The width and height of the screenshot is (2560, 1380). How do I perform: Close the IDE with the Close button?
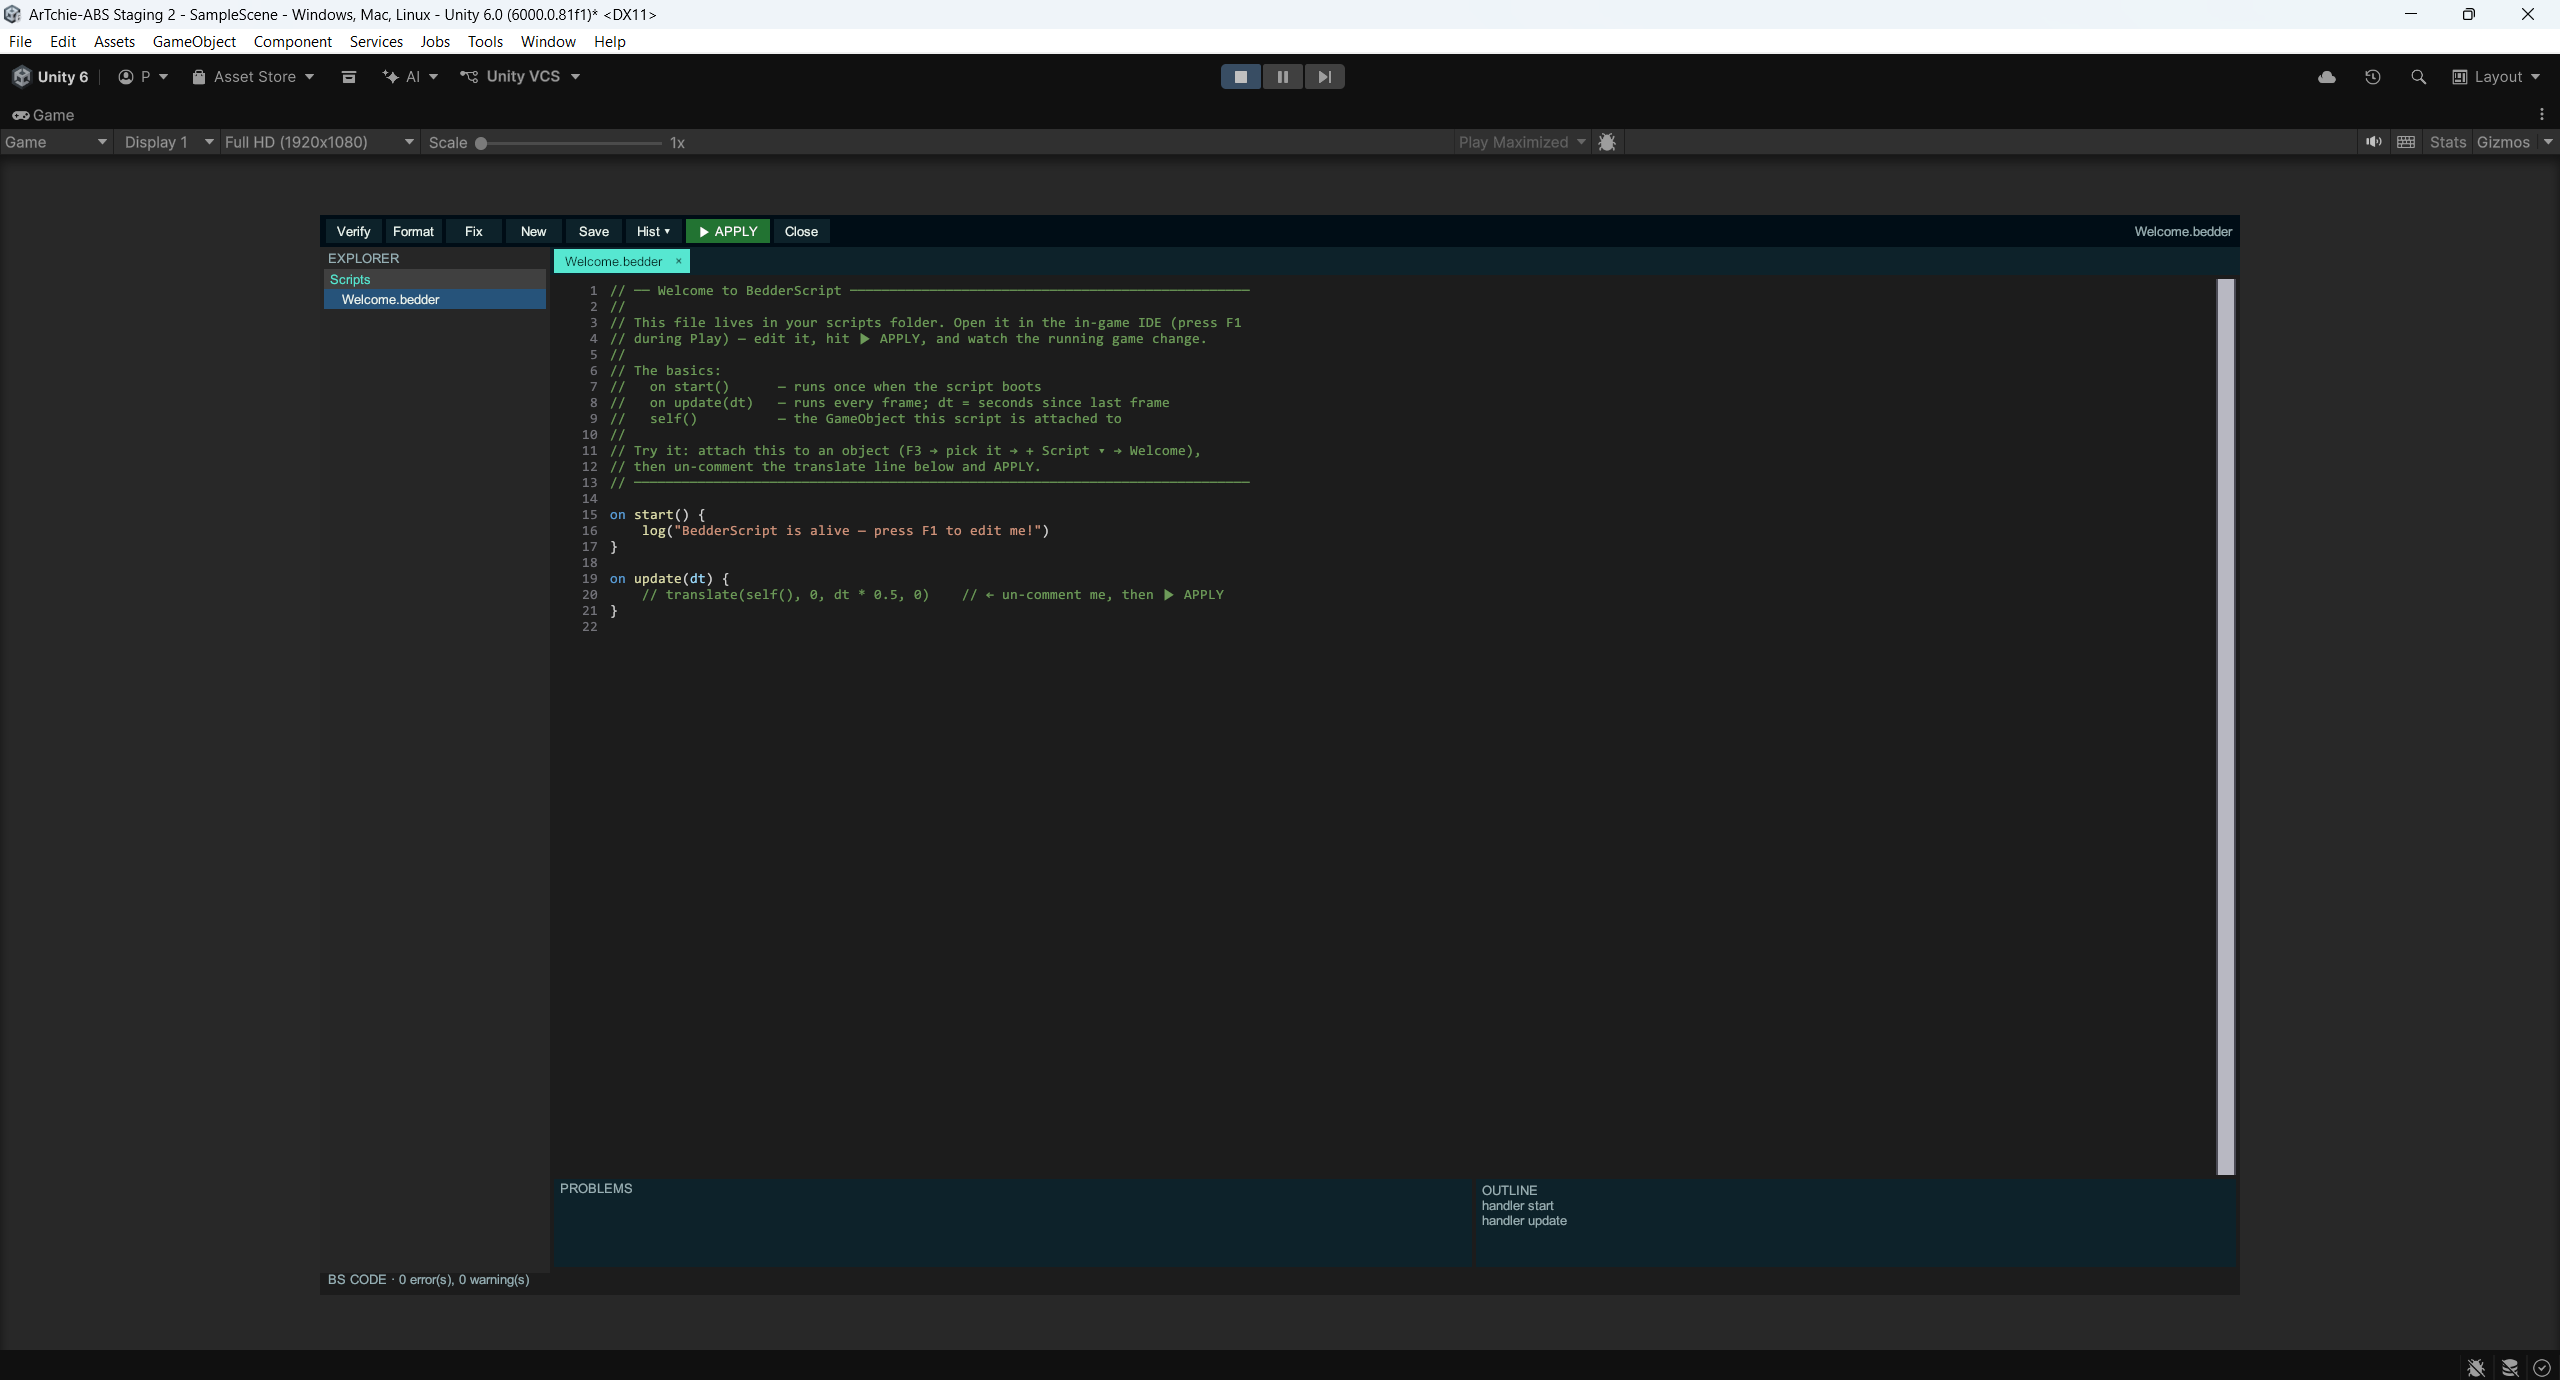[801, 231]
